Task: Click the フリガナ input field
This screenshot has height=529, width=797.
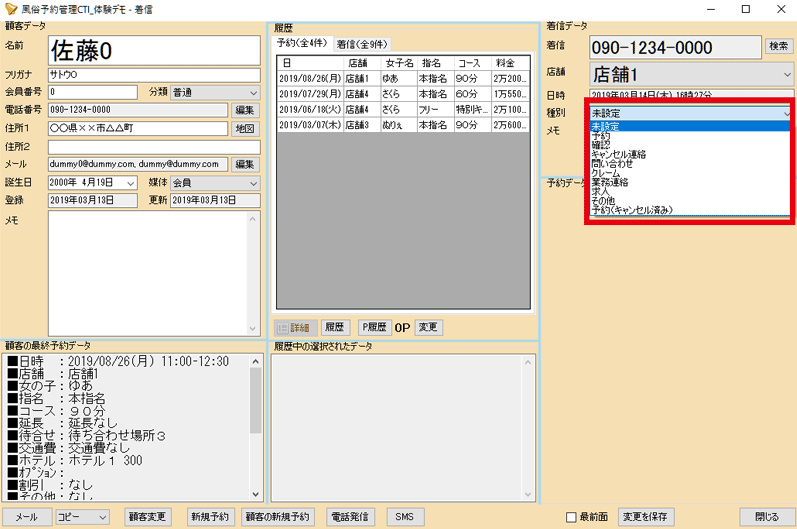Action: pyautogui.click(x=154, y=75)
